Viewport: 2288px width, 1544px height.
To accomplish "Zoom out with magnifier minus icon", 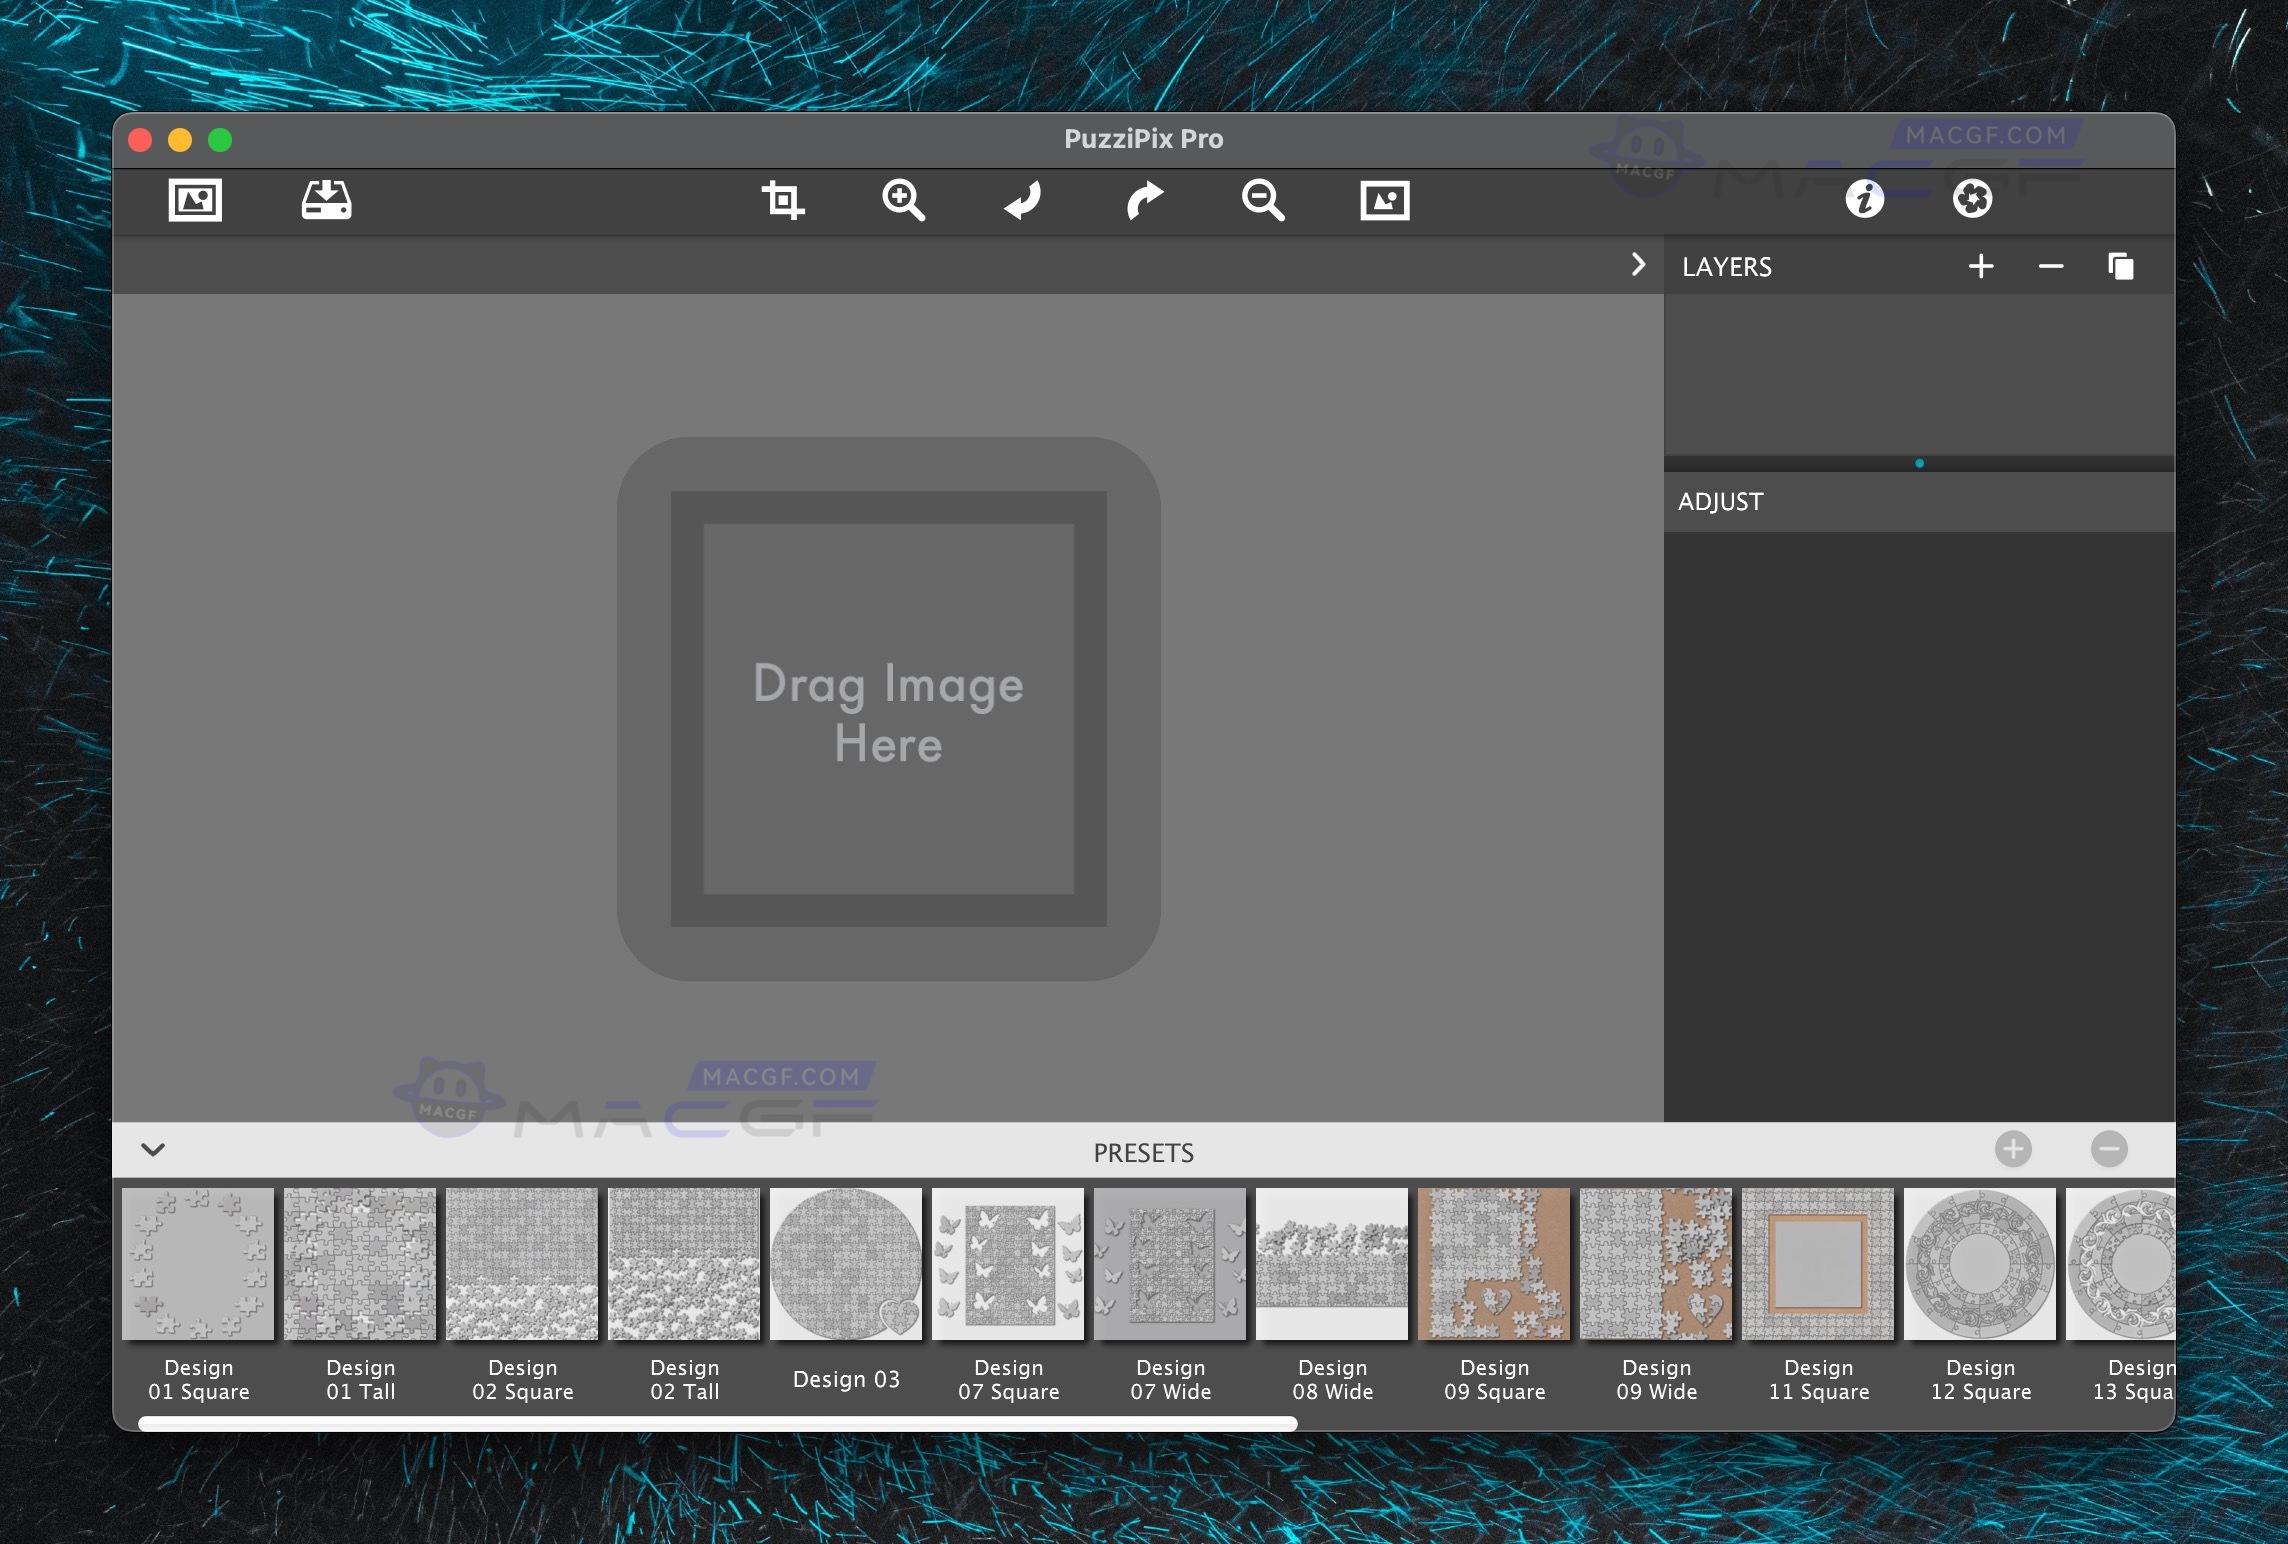I will coord(1263,200).
